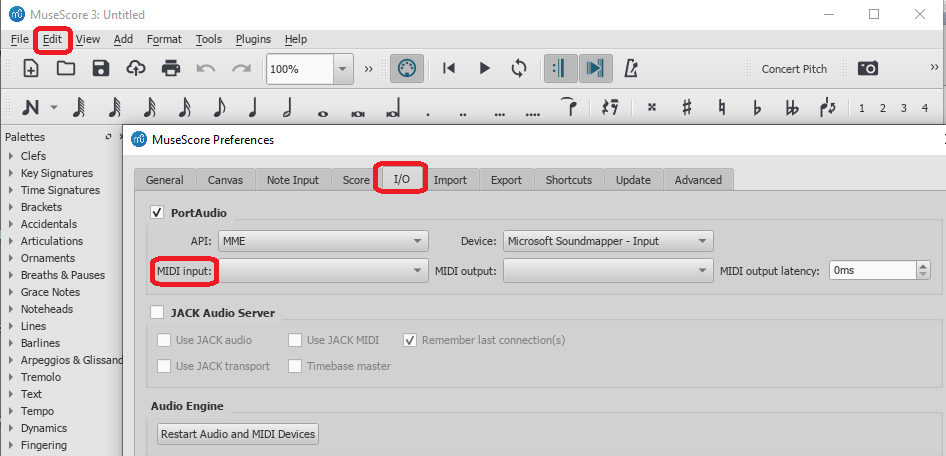Screen dimensions: 946x456
Task: Add augmentation dot to note
Action: tap(427, 113)
